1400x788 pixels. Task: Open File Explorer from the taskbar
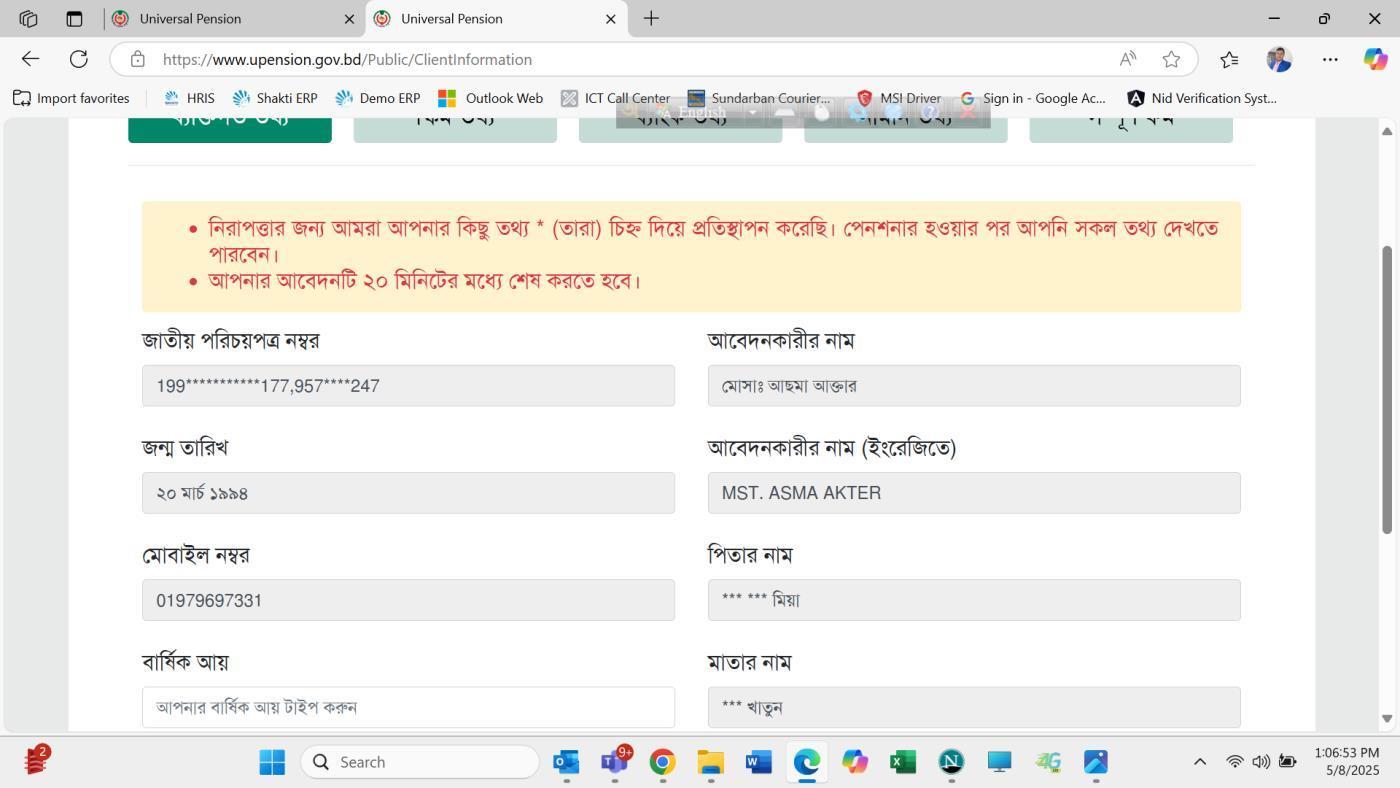(710, 762)
